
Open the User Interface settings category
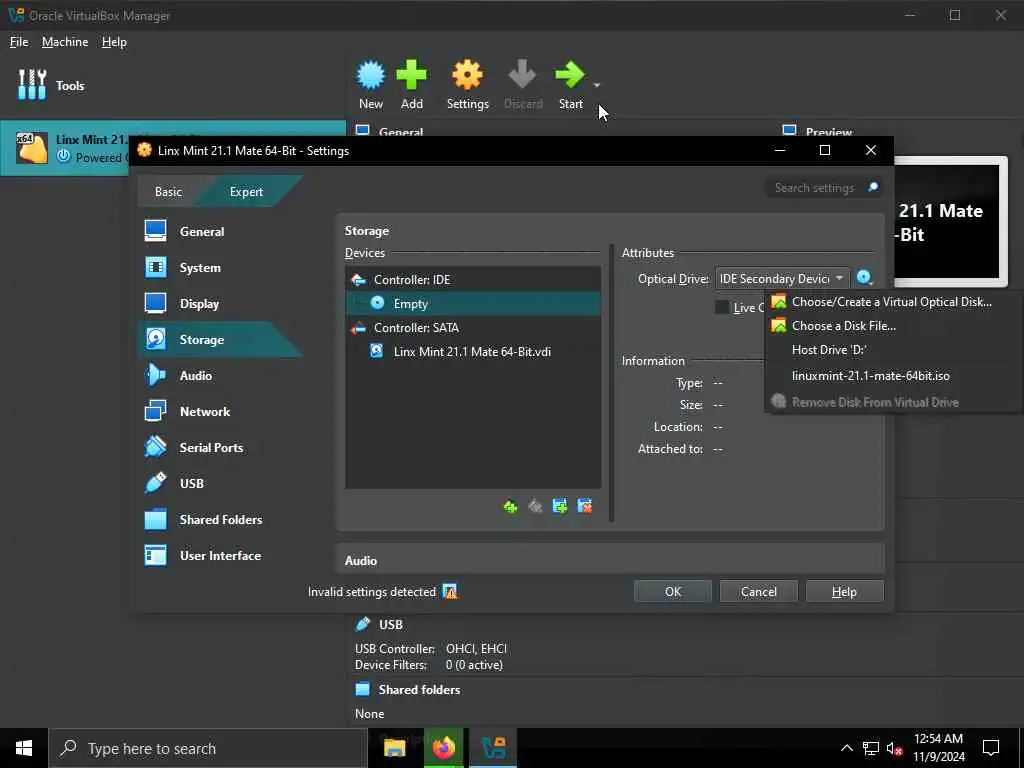[x=220, y=555]
